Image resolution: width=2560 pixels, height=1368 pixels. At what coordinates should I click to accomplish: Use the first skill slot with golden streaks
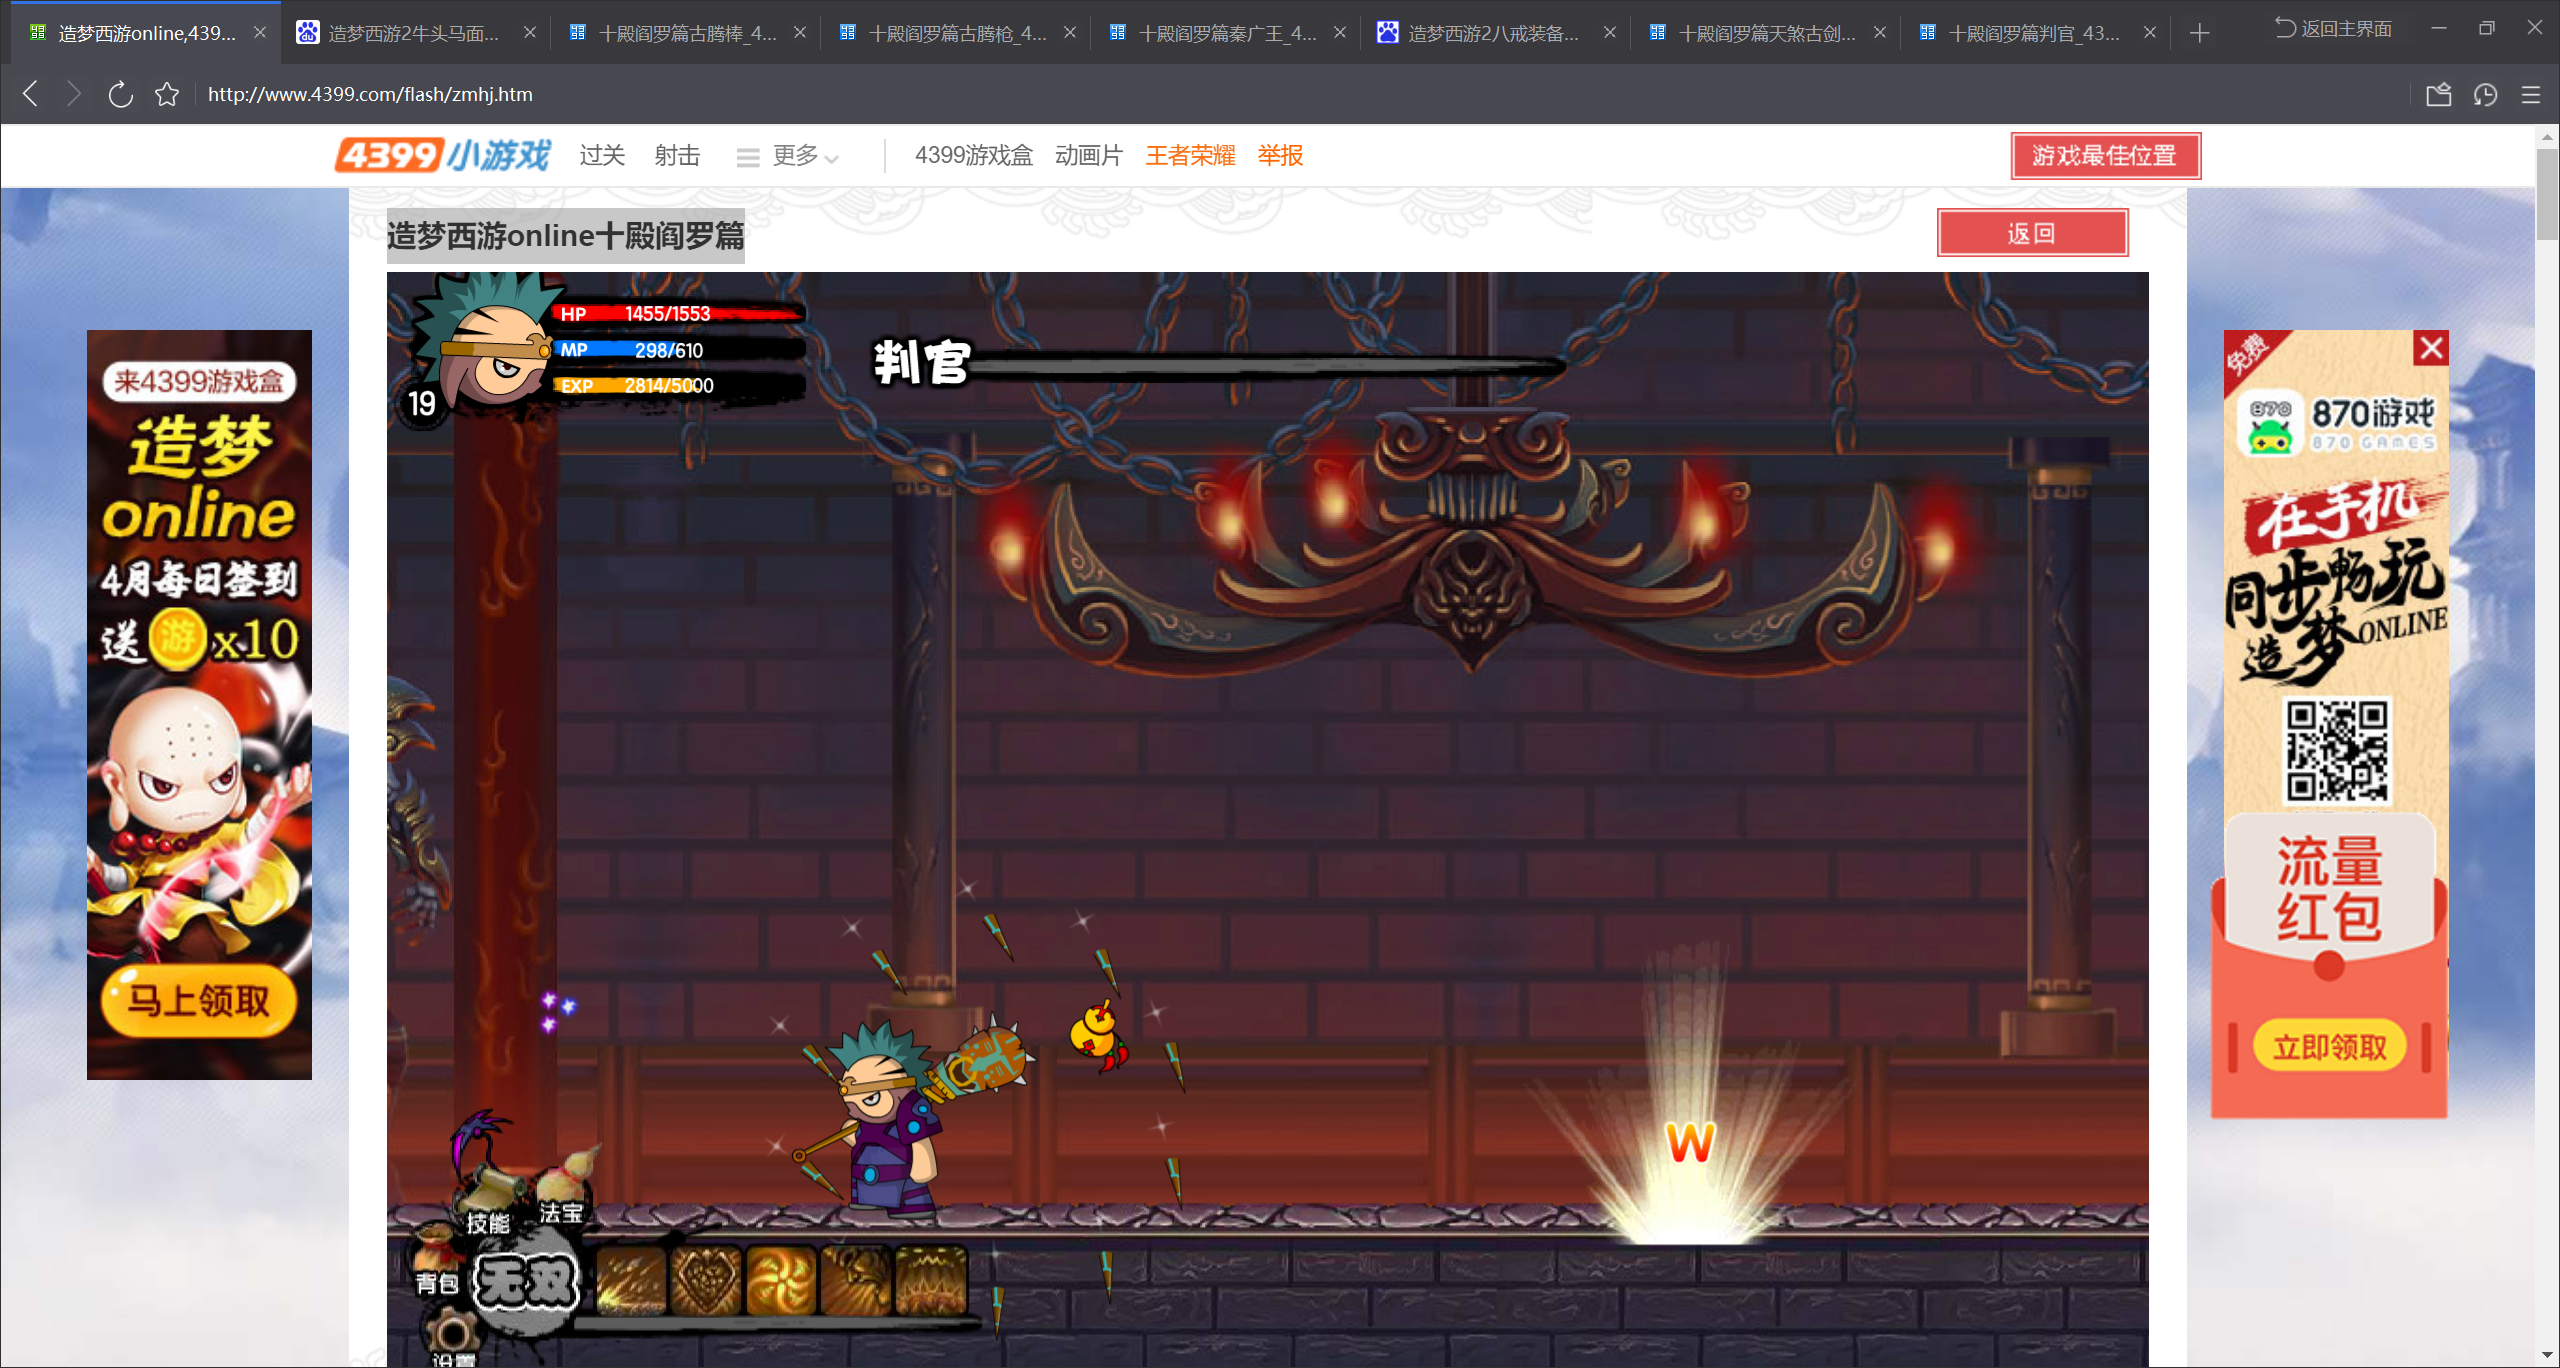(632, 1280)
